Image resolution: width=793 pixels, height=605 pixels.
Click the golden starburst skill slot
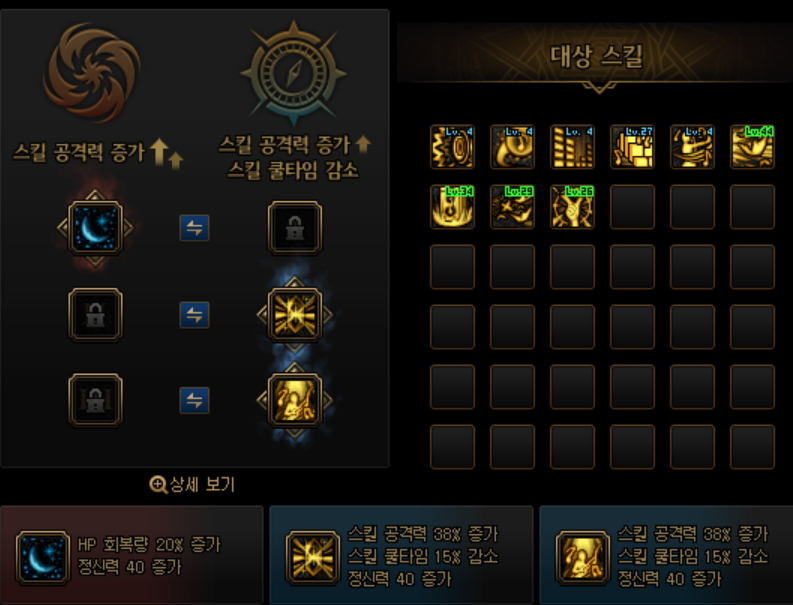tap(295, 315)
